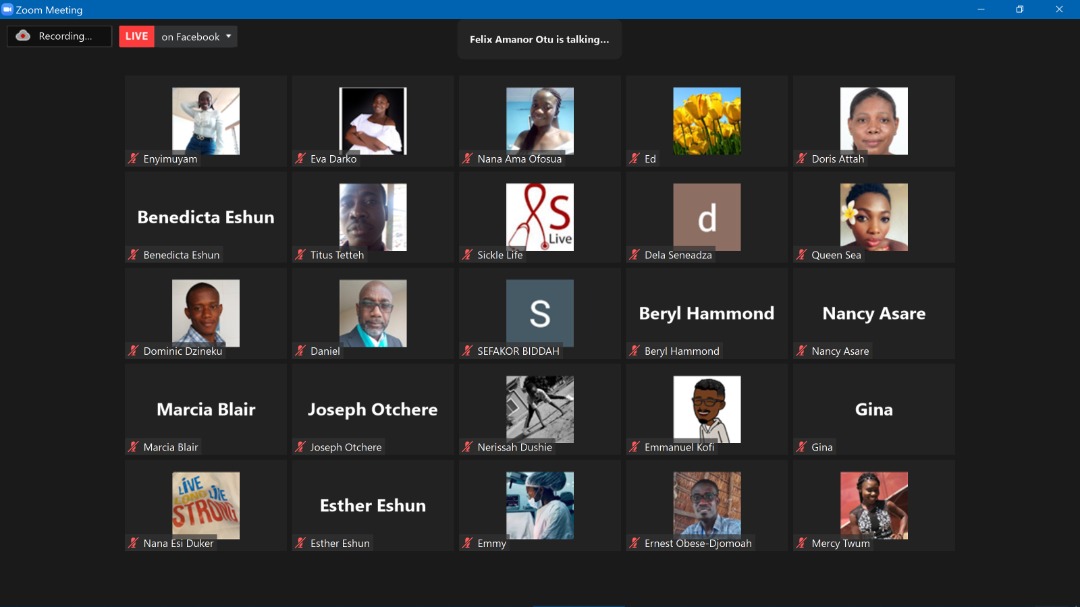Viewport: 1080px width, 607px height.
Task: Click large 'Marcia Blair' name text
Action: coord(206,409)
